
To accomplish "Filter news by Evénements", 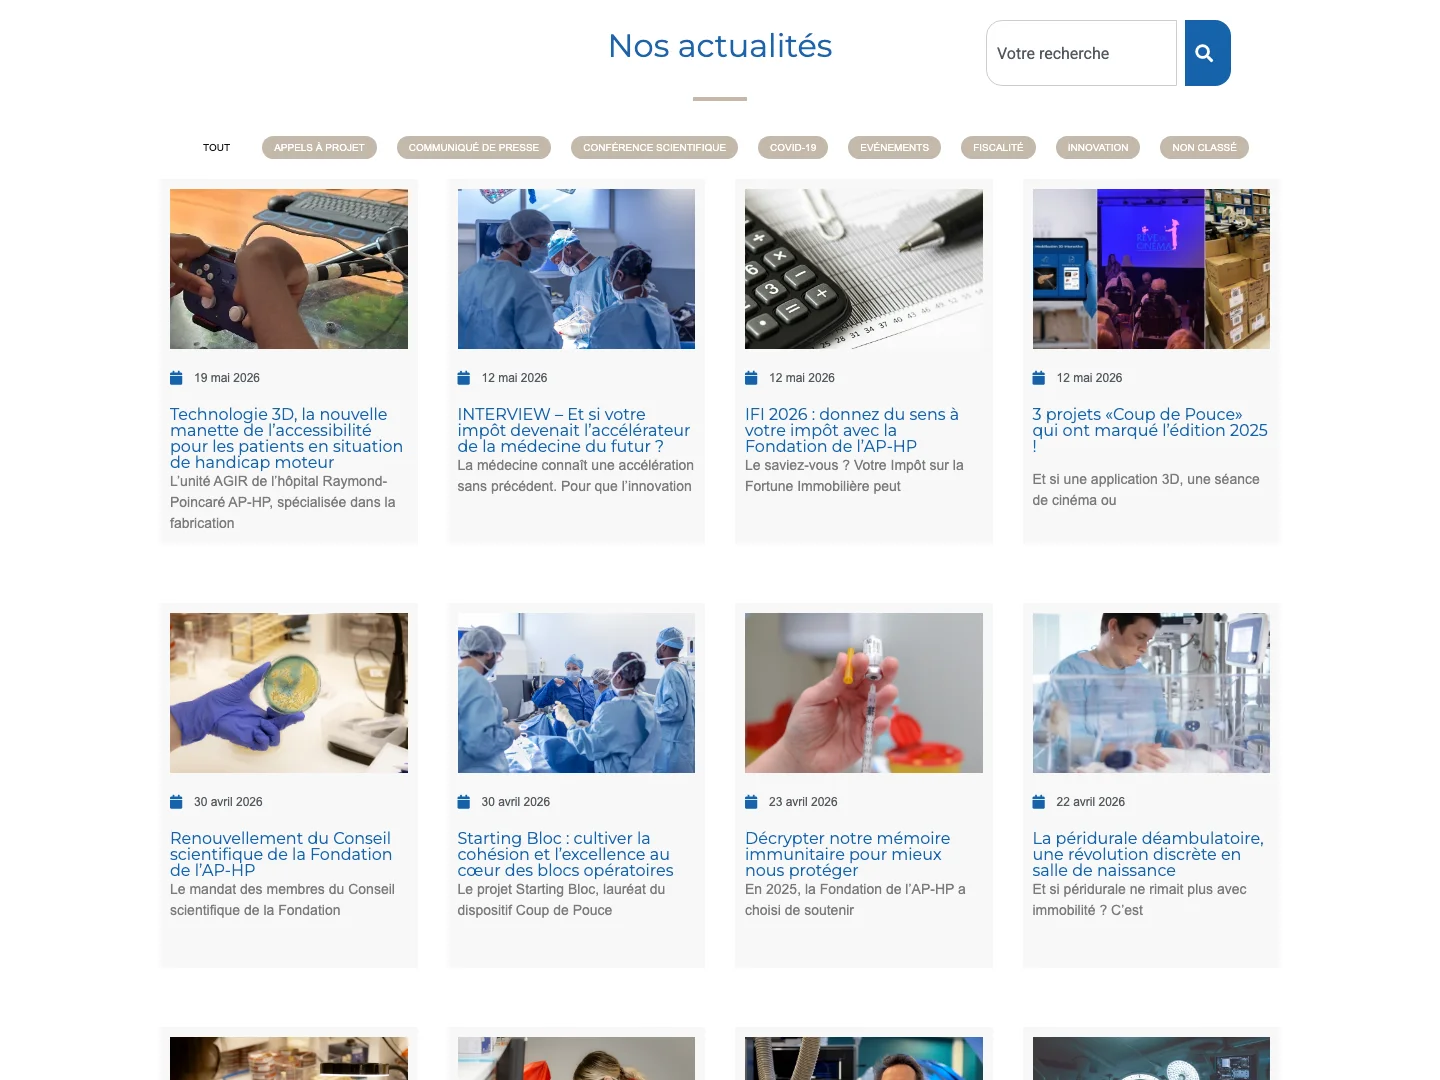I will pyautogui.click(x=895, y=147).
